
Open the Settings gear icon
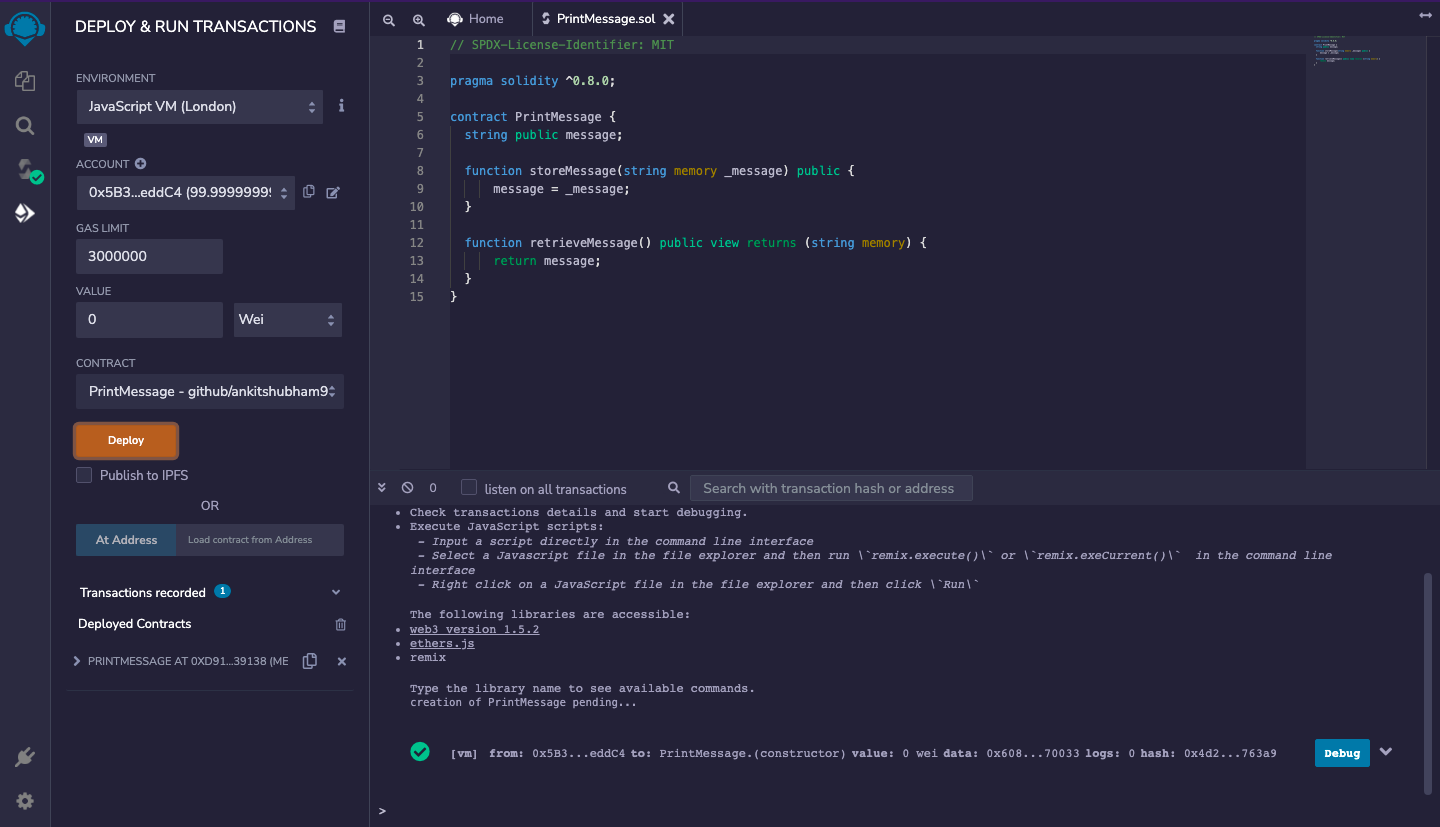(x=25, y=801)
